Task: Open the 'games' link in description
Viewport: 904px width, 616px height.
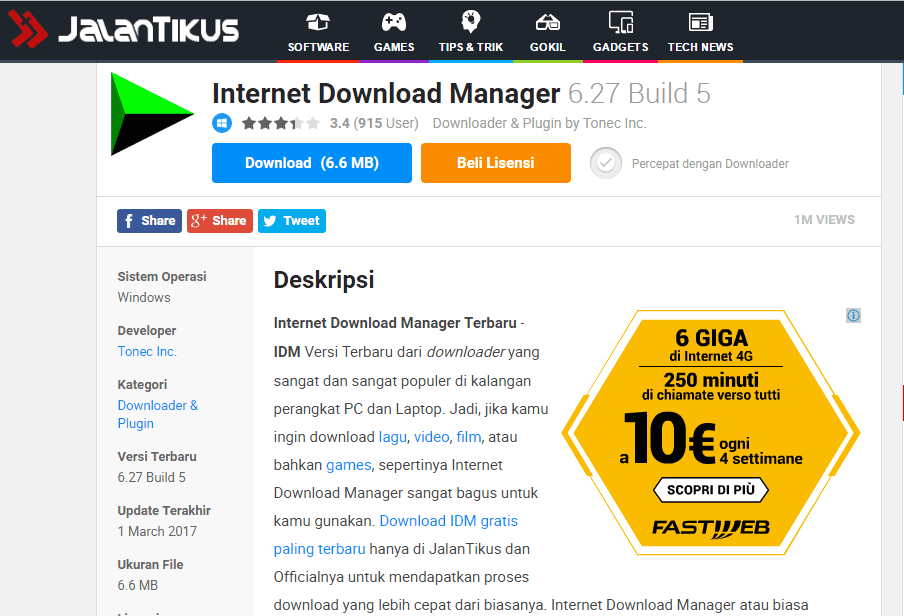Action: [349, 465]
